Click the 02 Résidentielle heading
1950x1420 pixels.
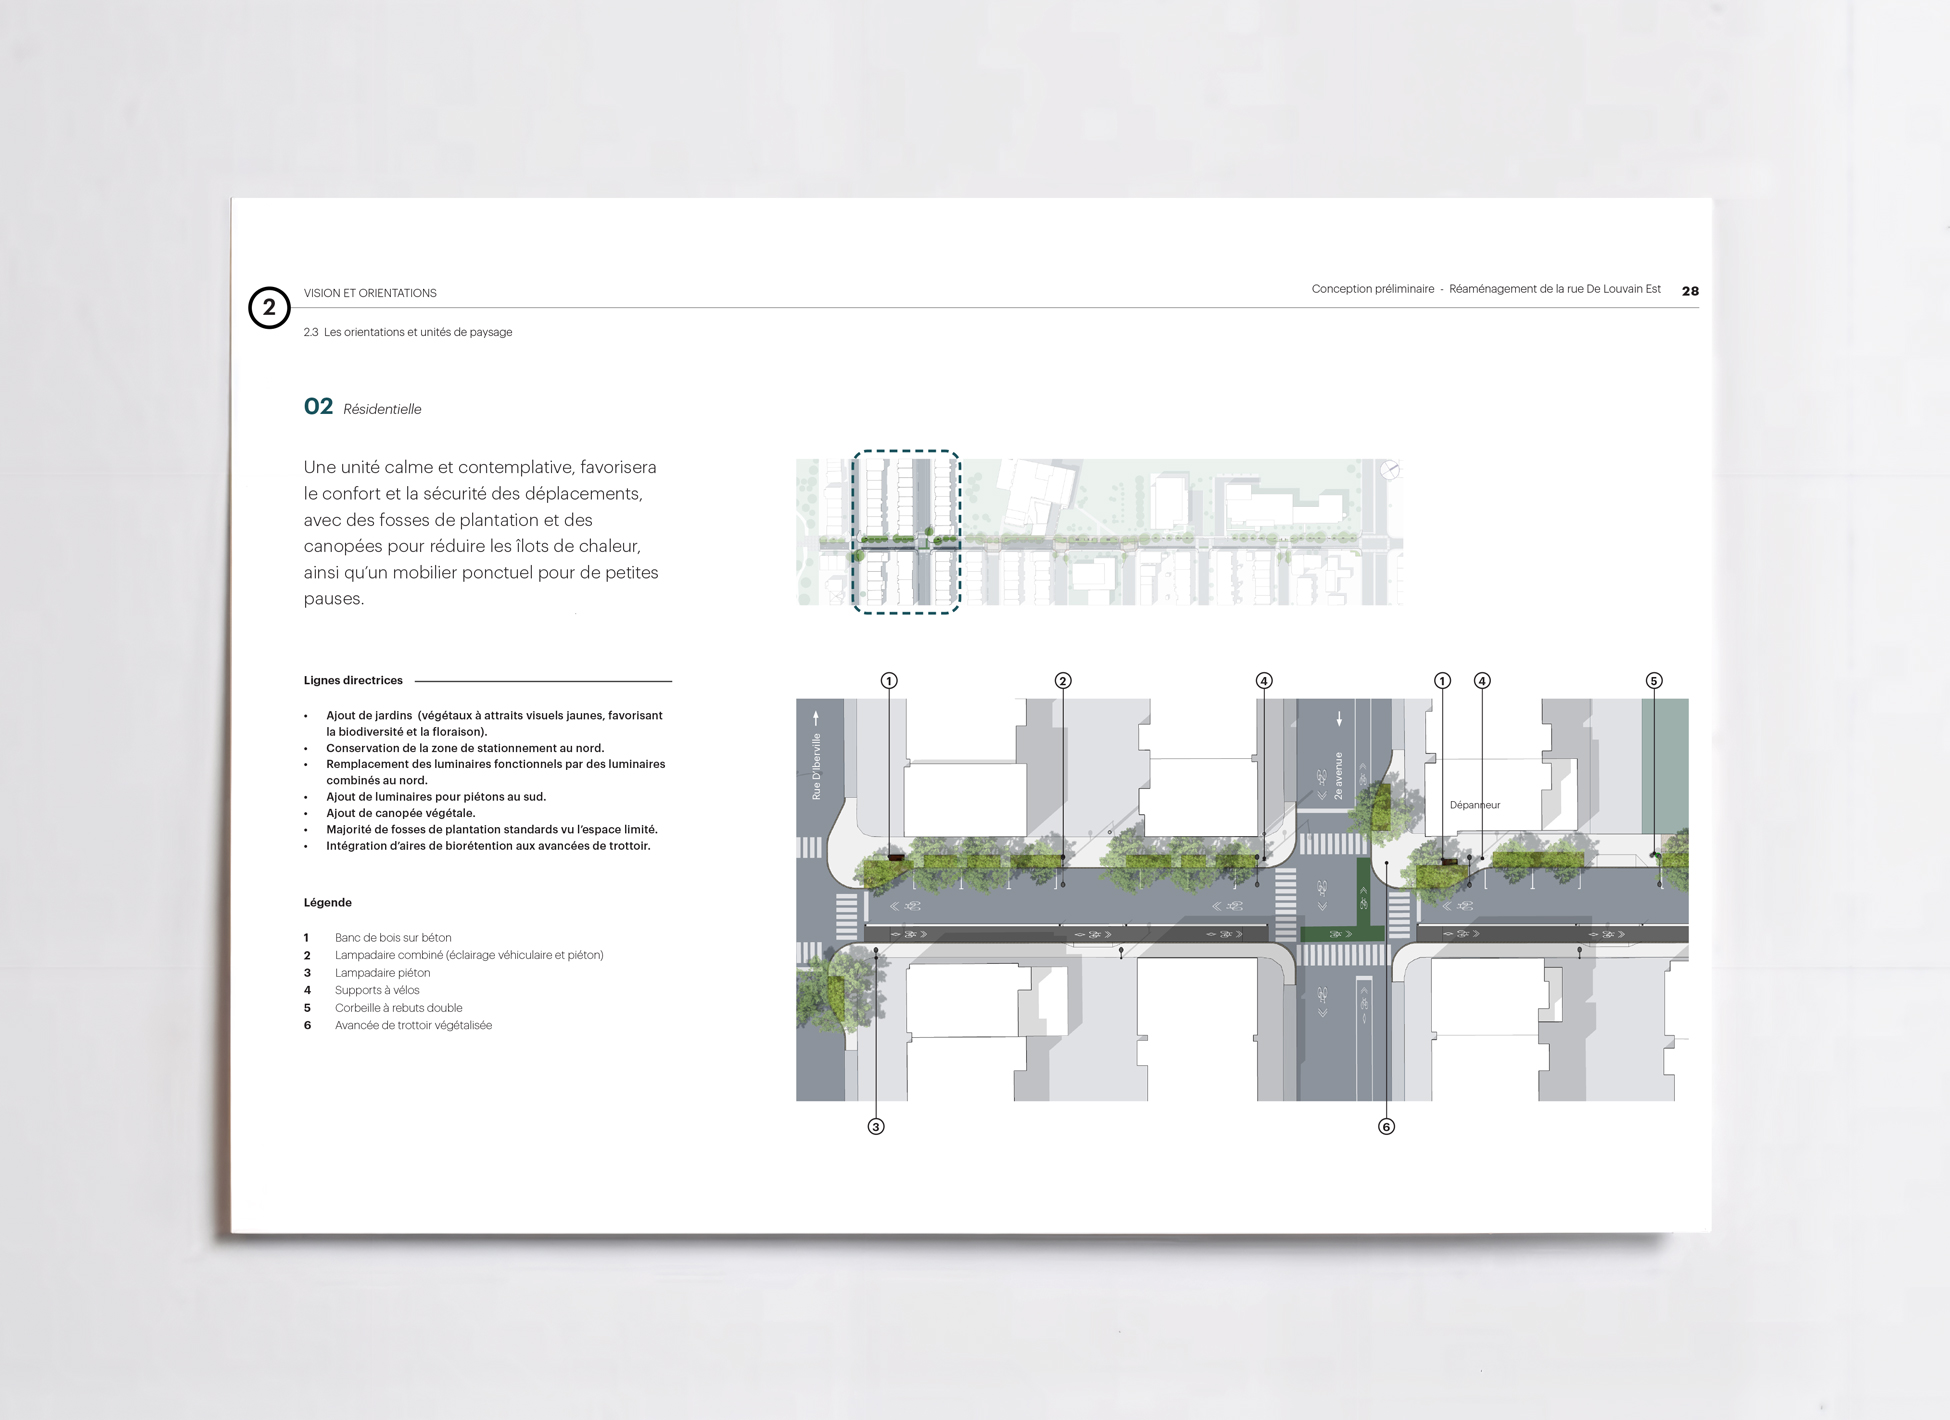point(362,407)
